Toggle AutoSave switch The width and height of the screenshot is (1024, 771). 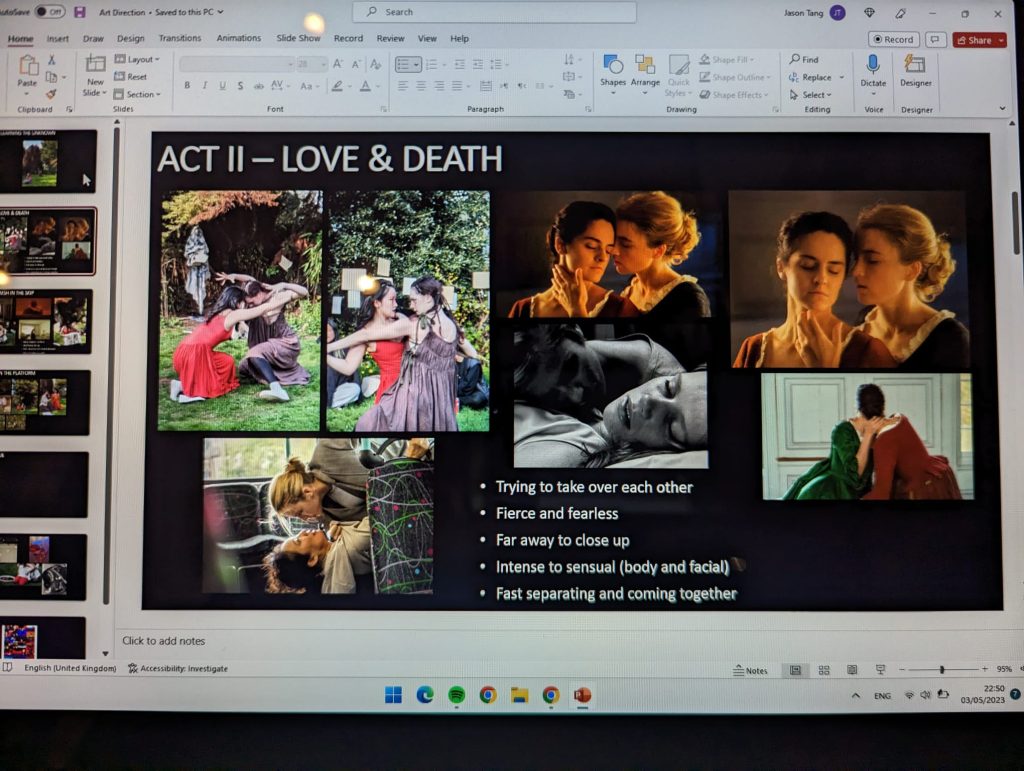(x=50, y=12)
